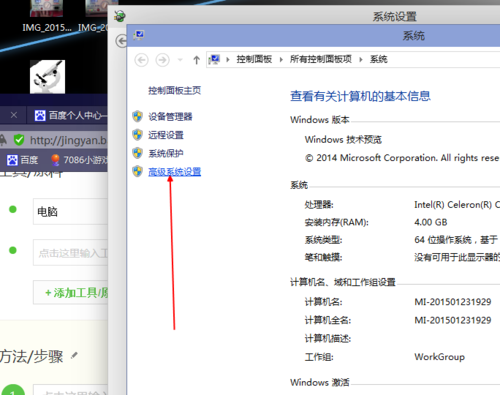Click the Forward navigation arrow in System window

pyautogui.click(x=162, y=60)
